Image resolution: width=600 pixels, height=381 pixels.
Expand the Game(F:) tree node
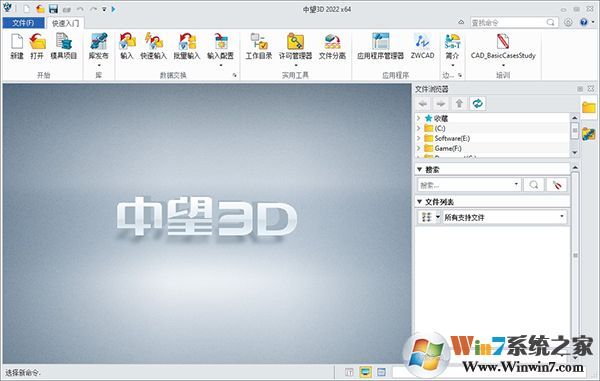[419, 148]
